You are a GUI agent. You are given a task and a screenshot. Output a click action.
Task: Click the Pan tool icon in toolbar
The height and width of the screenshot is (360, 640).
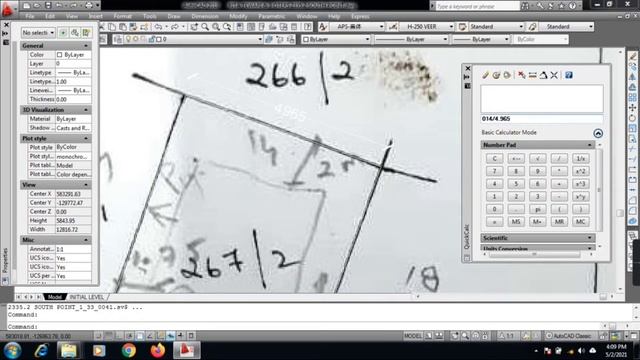coord(194,27)
